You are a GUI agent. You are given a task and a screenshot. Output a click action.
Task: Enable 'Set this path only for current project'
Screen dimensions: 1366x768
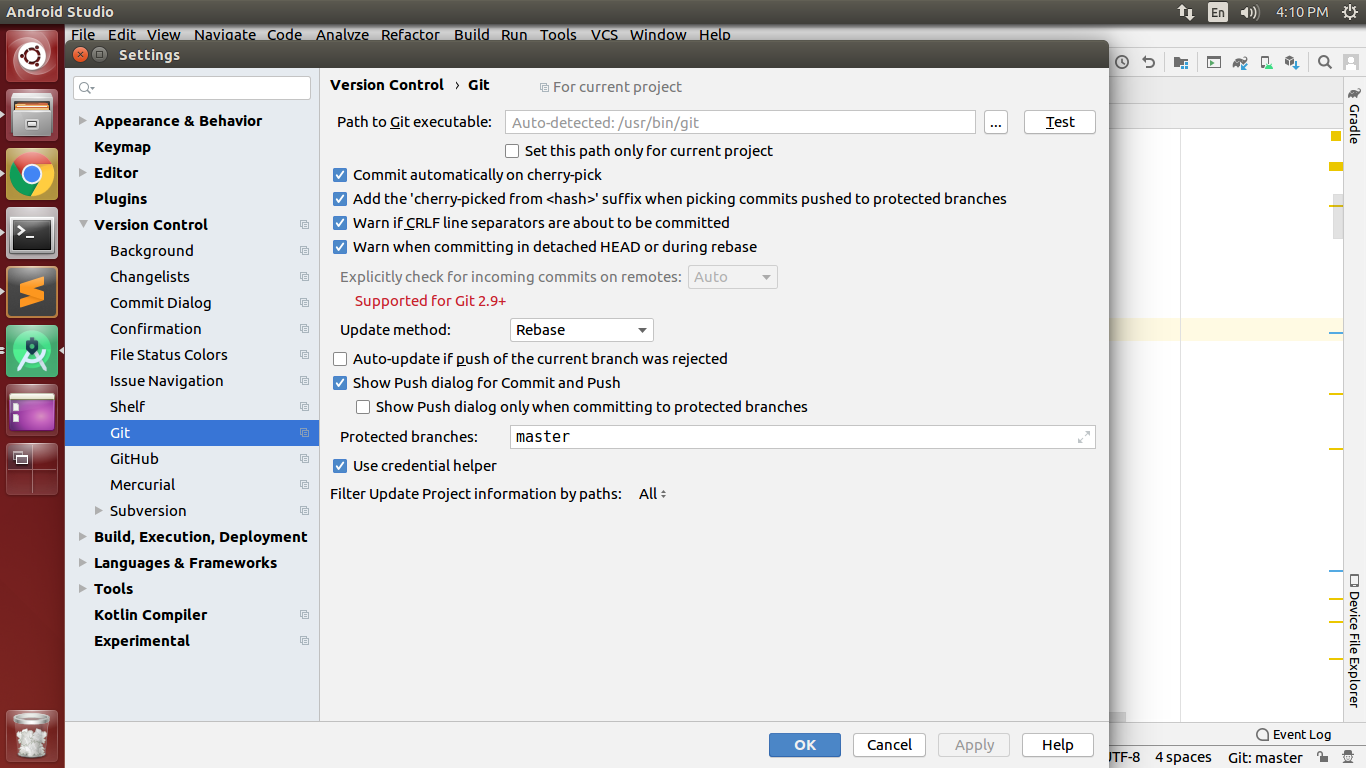[512, 151]
